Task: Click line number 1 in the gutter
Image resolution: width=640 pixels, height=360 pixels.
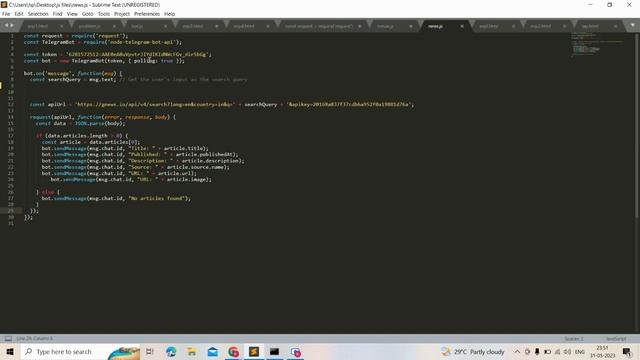Action: coord(12,36)
